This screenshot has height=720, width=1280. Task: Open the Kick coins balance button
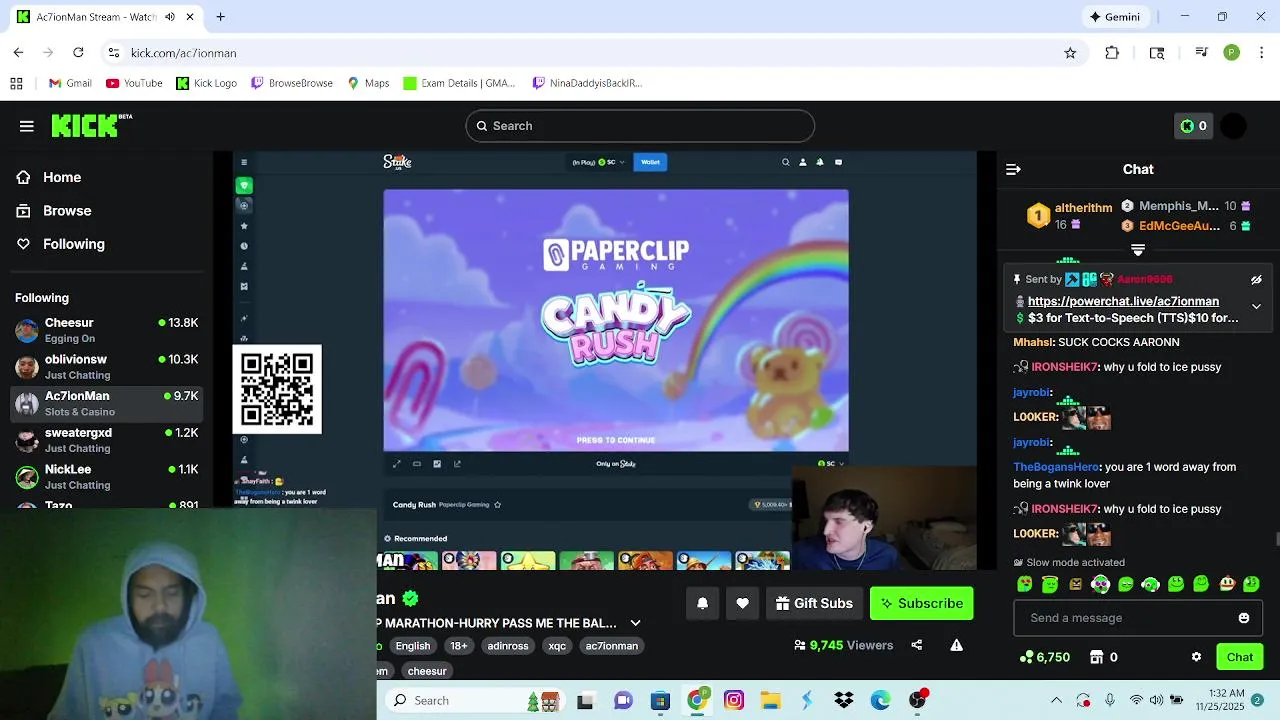pyautogui.click(x=1193, y=126)
